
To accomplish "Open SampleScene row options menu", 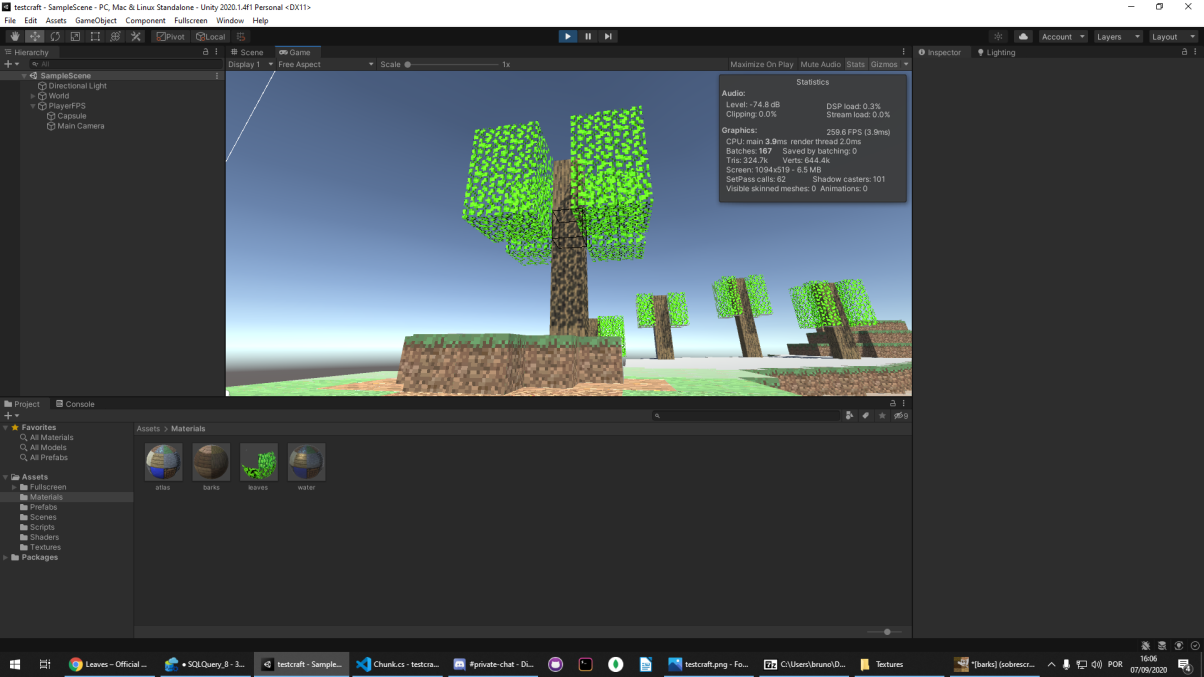I will pos(217,76).
